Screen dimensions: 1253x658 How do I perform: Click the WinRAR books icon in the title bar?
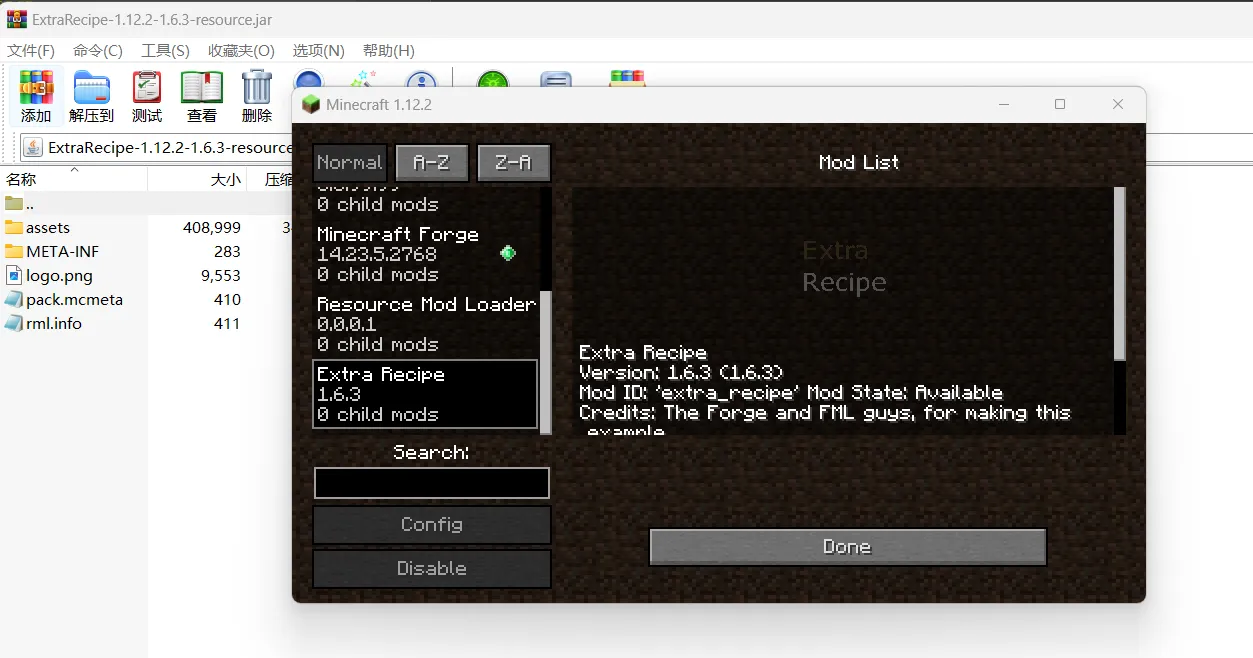tap(17, 19)
